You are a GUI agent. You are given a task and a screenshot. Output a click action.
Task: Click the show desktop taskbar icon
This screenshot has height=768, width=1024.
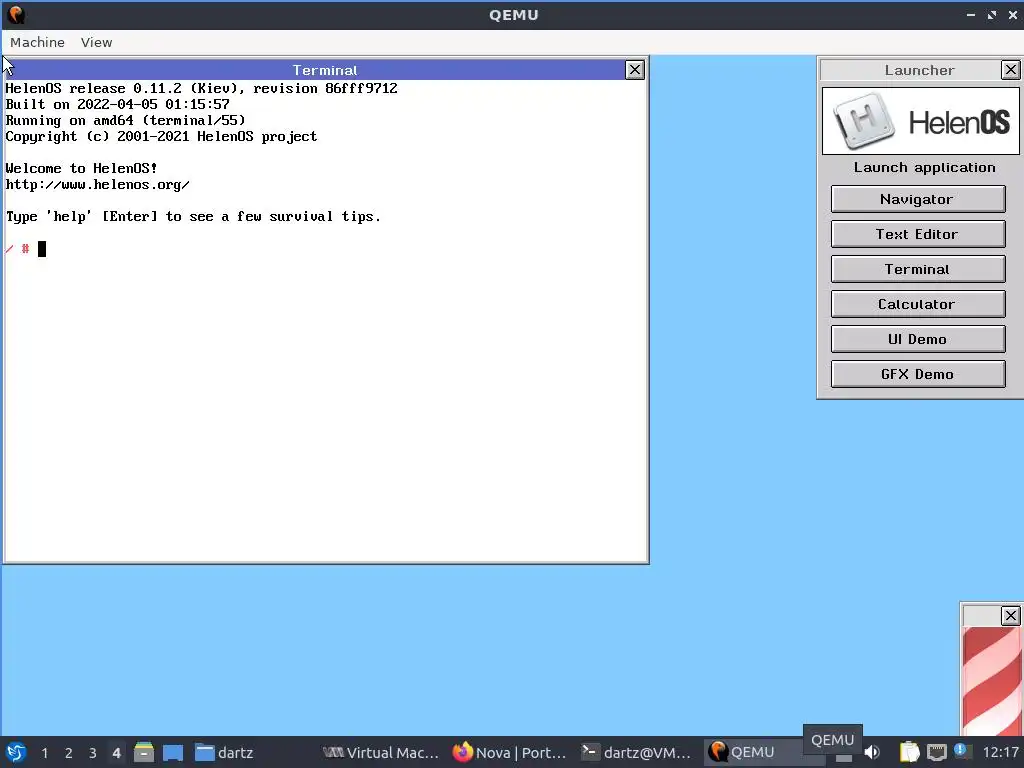click(172, 752)
